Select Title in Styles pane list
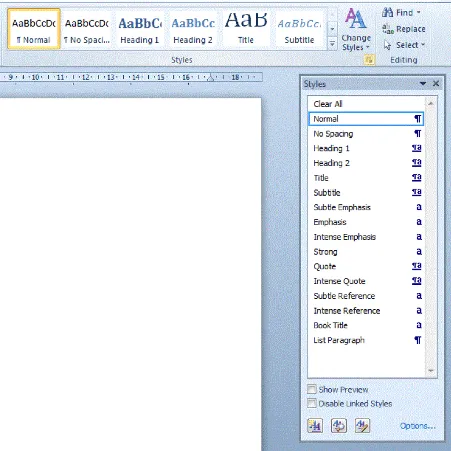 click(366, 178)
